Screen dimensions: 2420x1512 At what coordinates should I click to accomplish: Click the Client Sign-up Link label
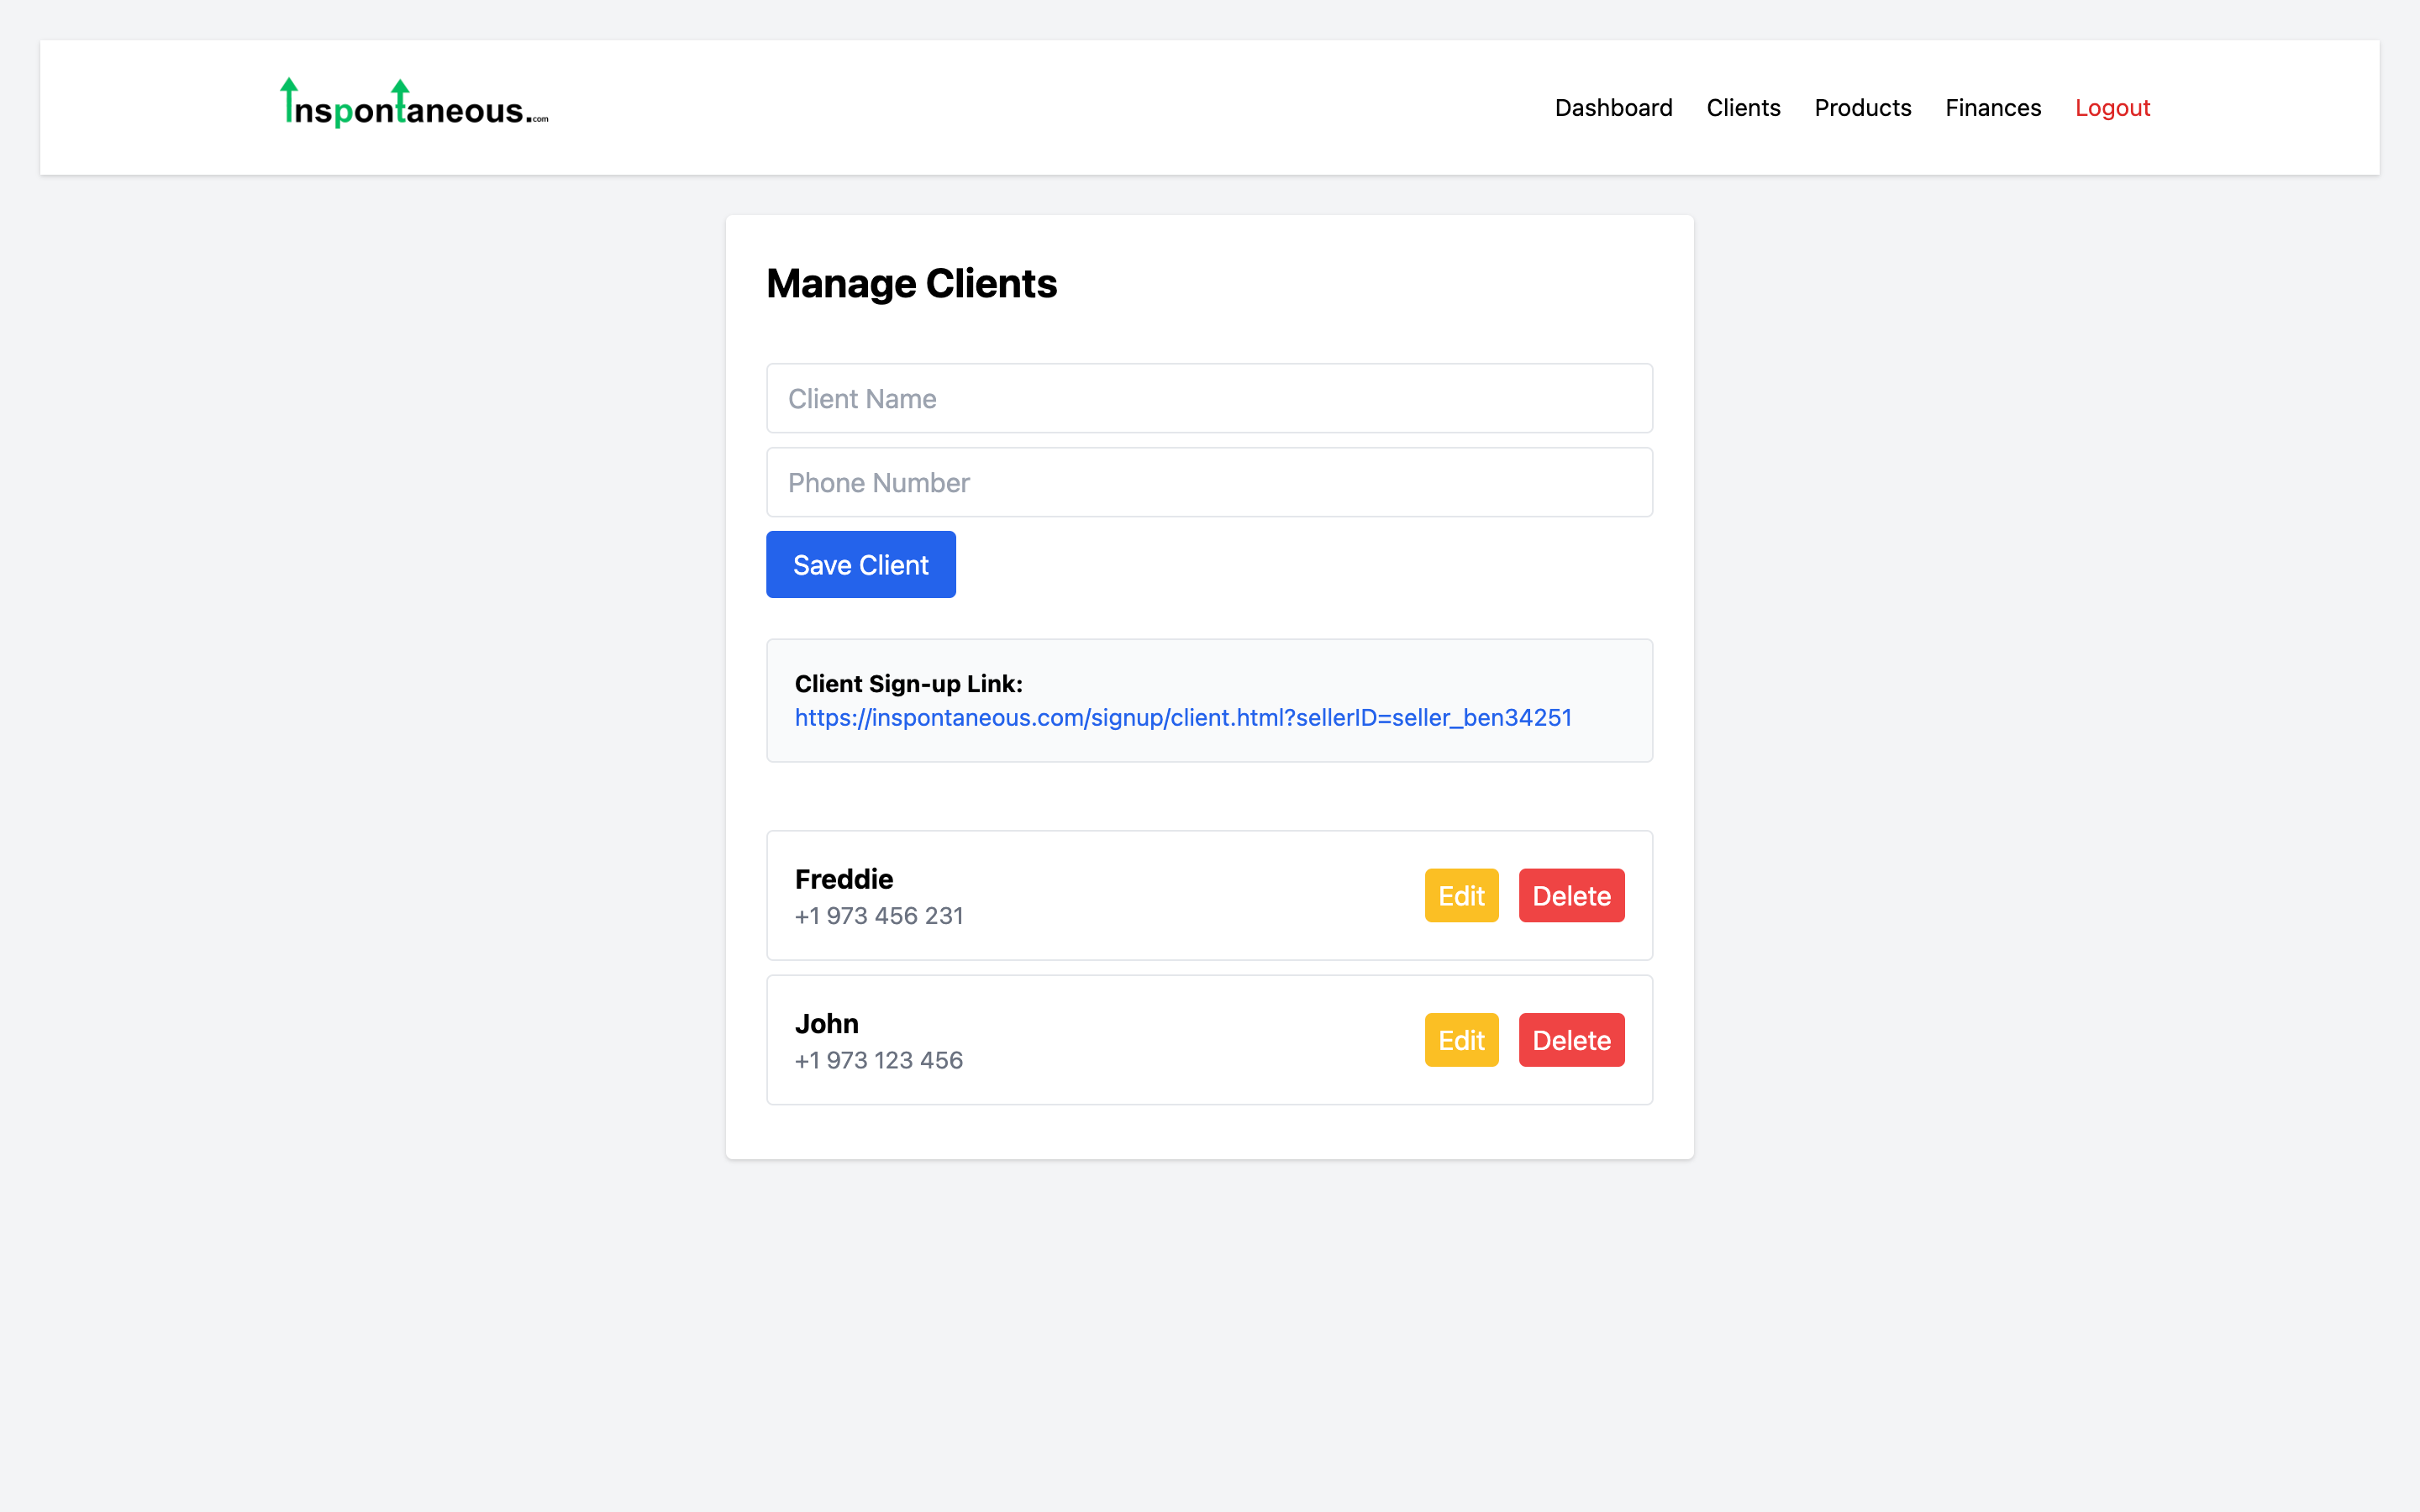click(x=908, y=684)
